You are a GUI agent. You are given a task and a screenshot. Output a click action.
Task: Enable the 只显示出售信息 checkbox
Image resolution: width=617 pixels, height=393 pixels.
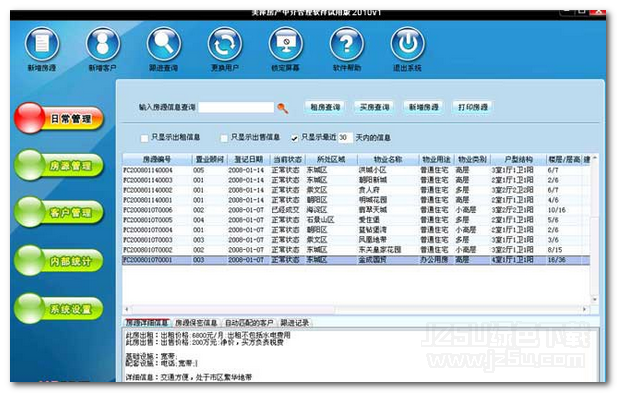[224, 138]
